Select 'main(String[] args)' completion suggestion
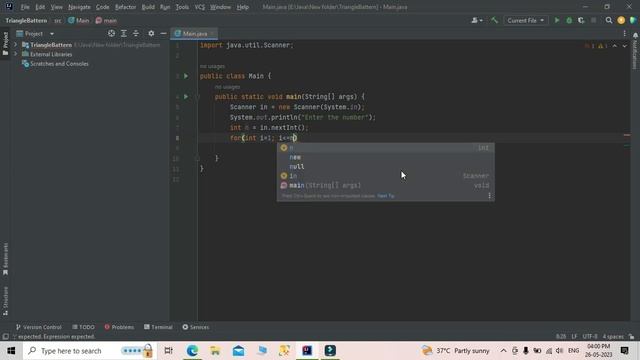The image size is (640, 360). coord(386,185)
